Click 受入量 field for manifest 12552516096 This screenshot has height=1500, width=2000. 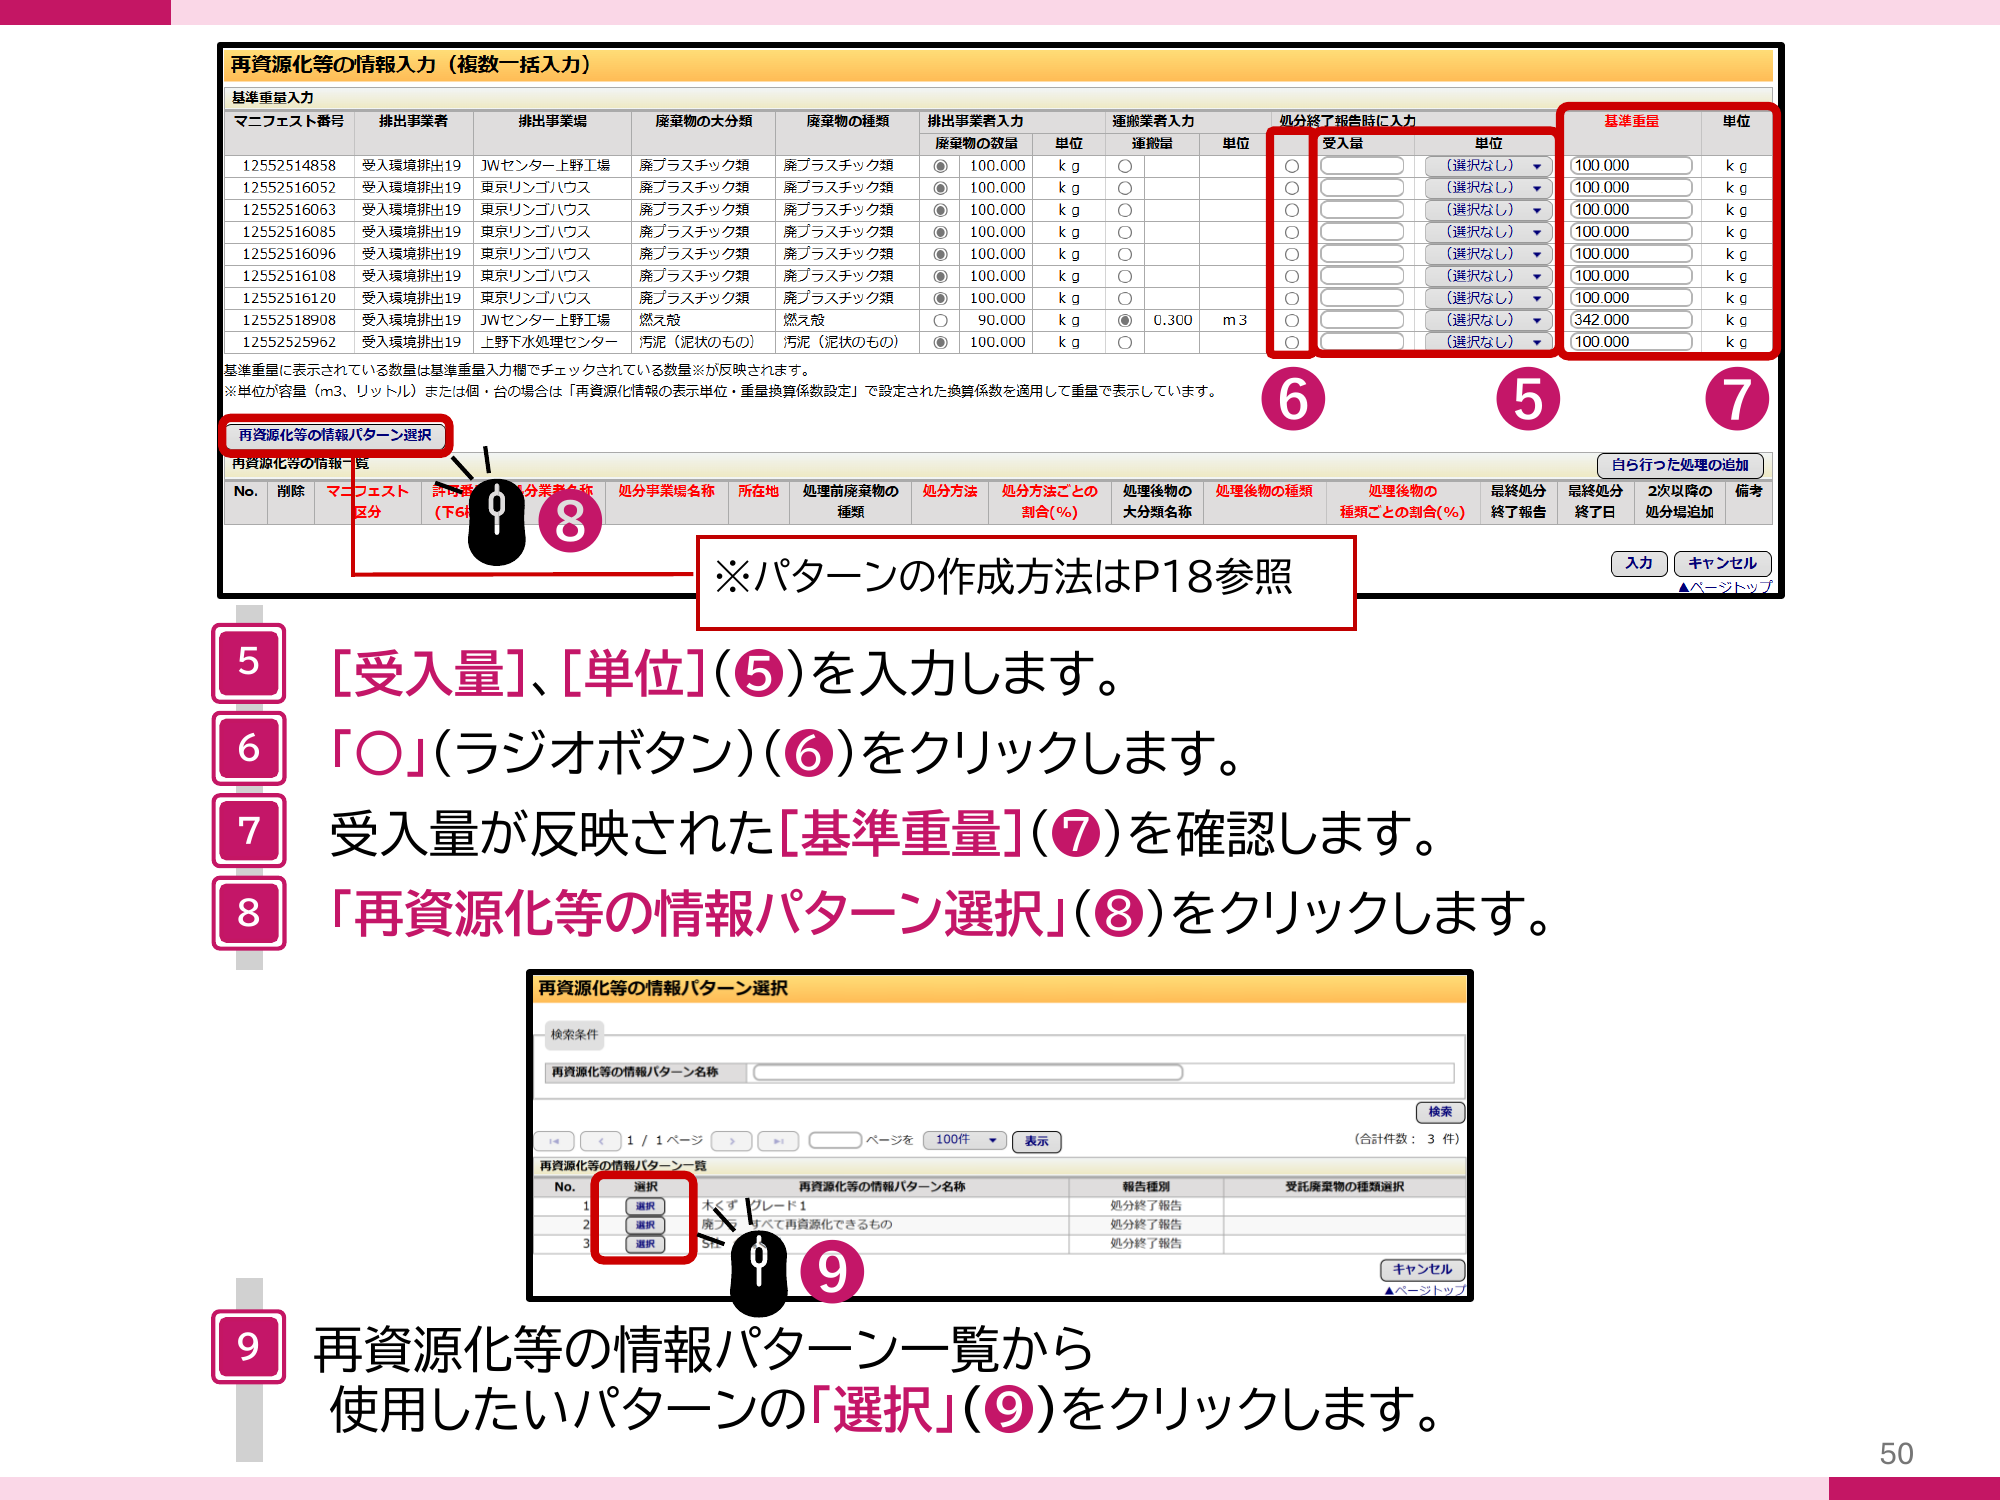1362,254
